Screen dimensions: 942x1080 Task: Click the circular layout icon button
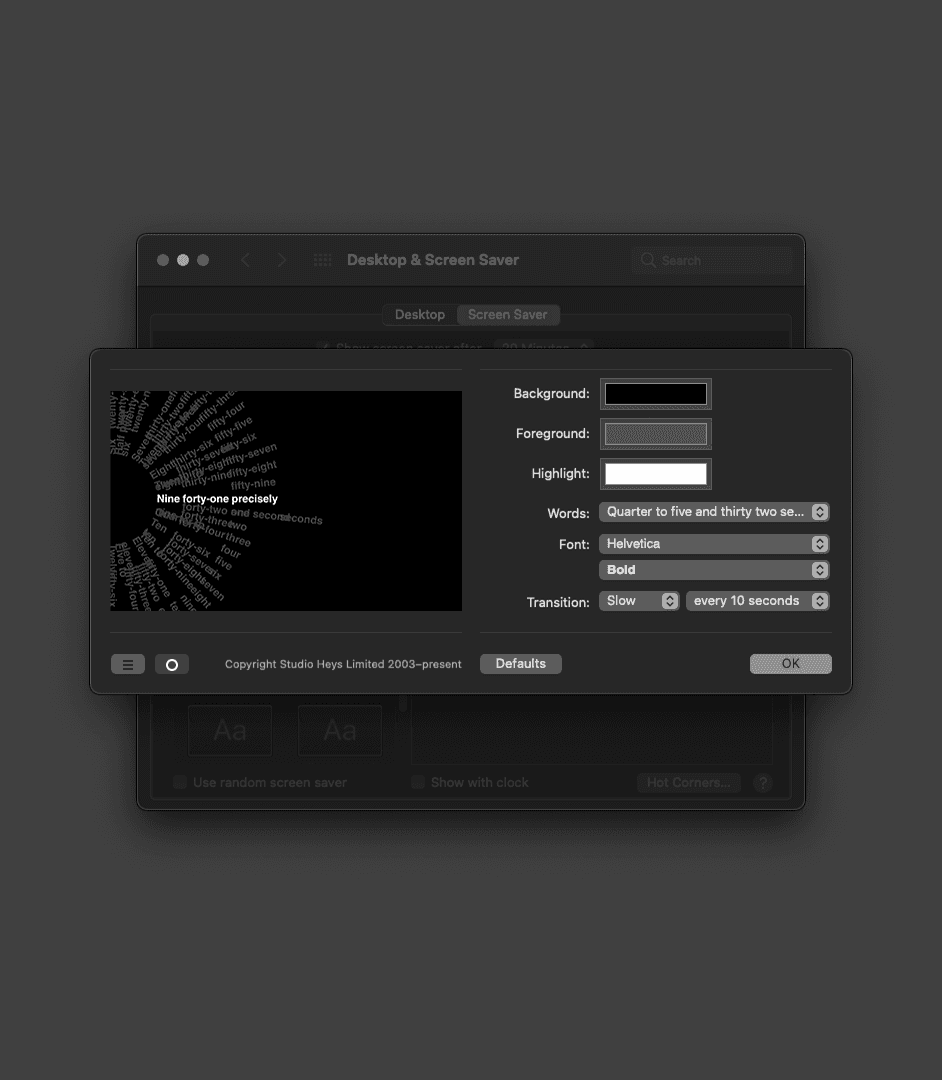pyautogui.click(x=172, y=664)
